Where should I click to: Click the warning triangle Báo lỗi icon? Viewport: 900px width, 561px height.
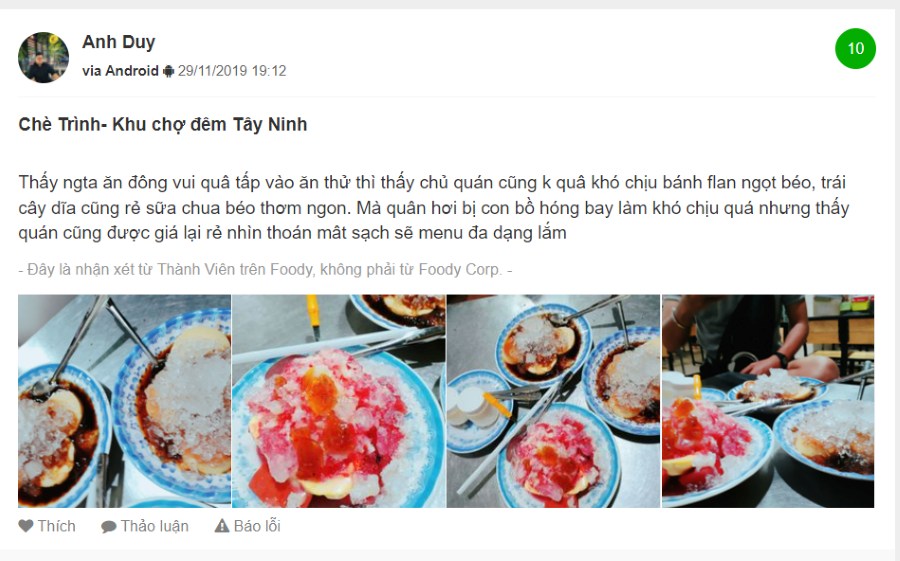[222, 526]
